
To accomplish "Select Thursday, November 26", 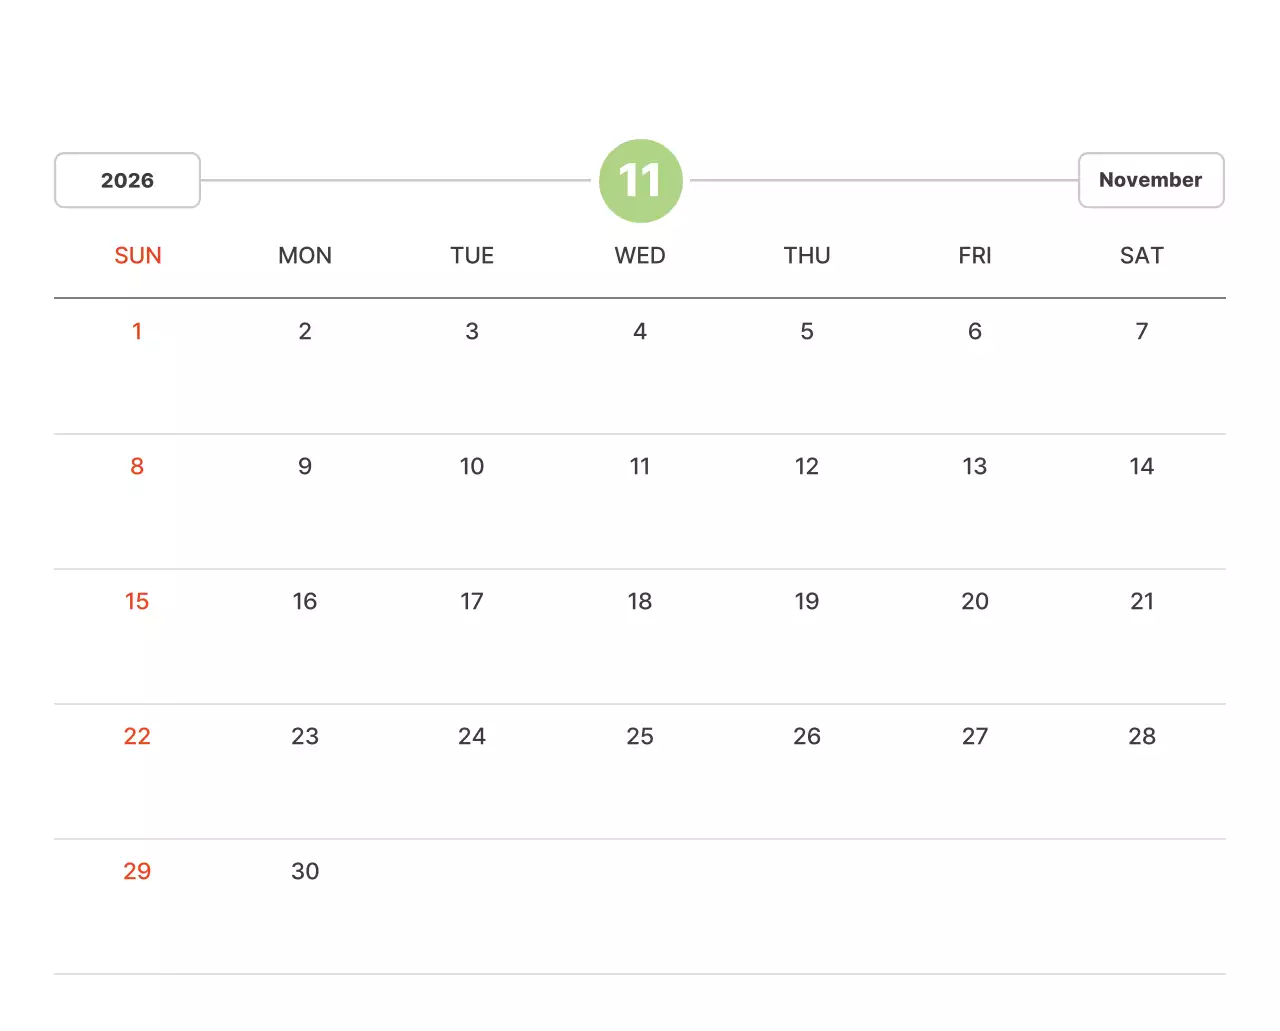I will [806, 736].
